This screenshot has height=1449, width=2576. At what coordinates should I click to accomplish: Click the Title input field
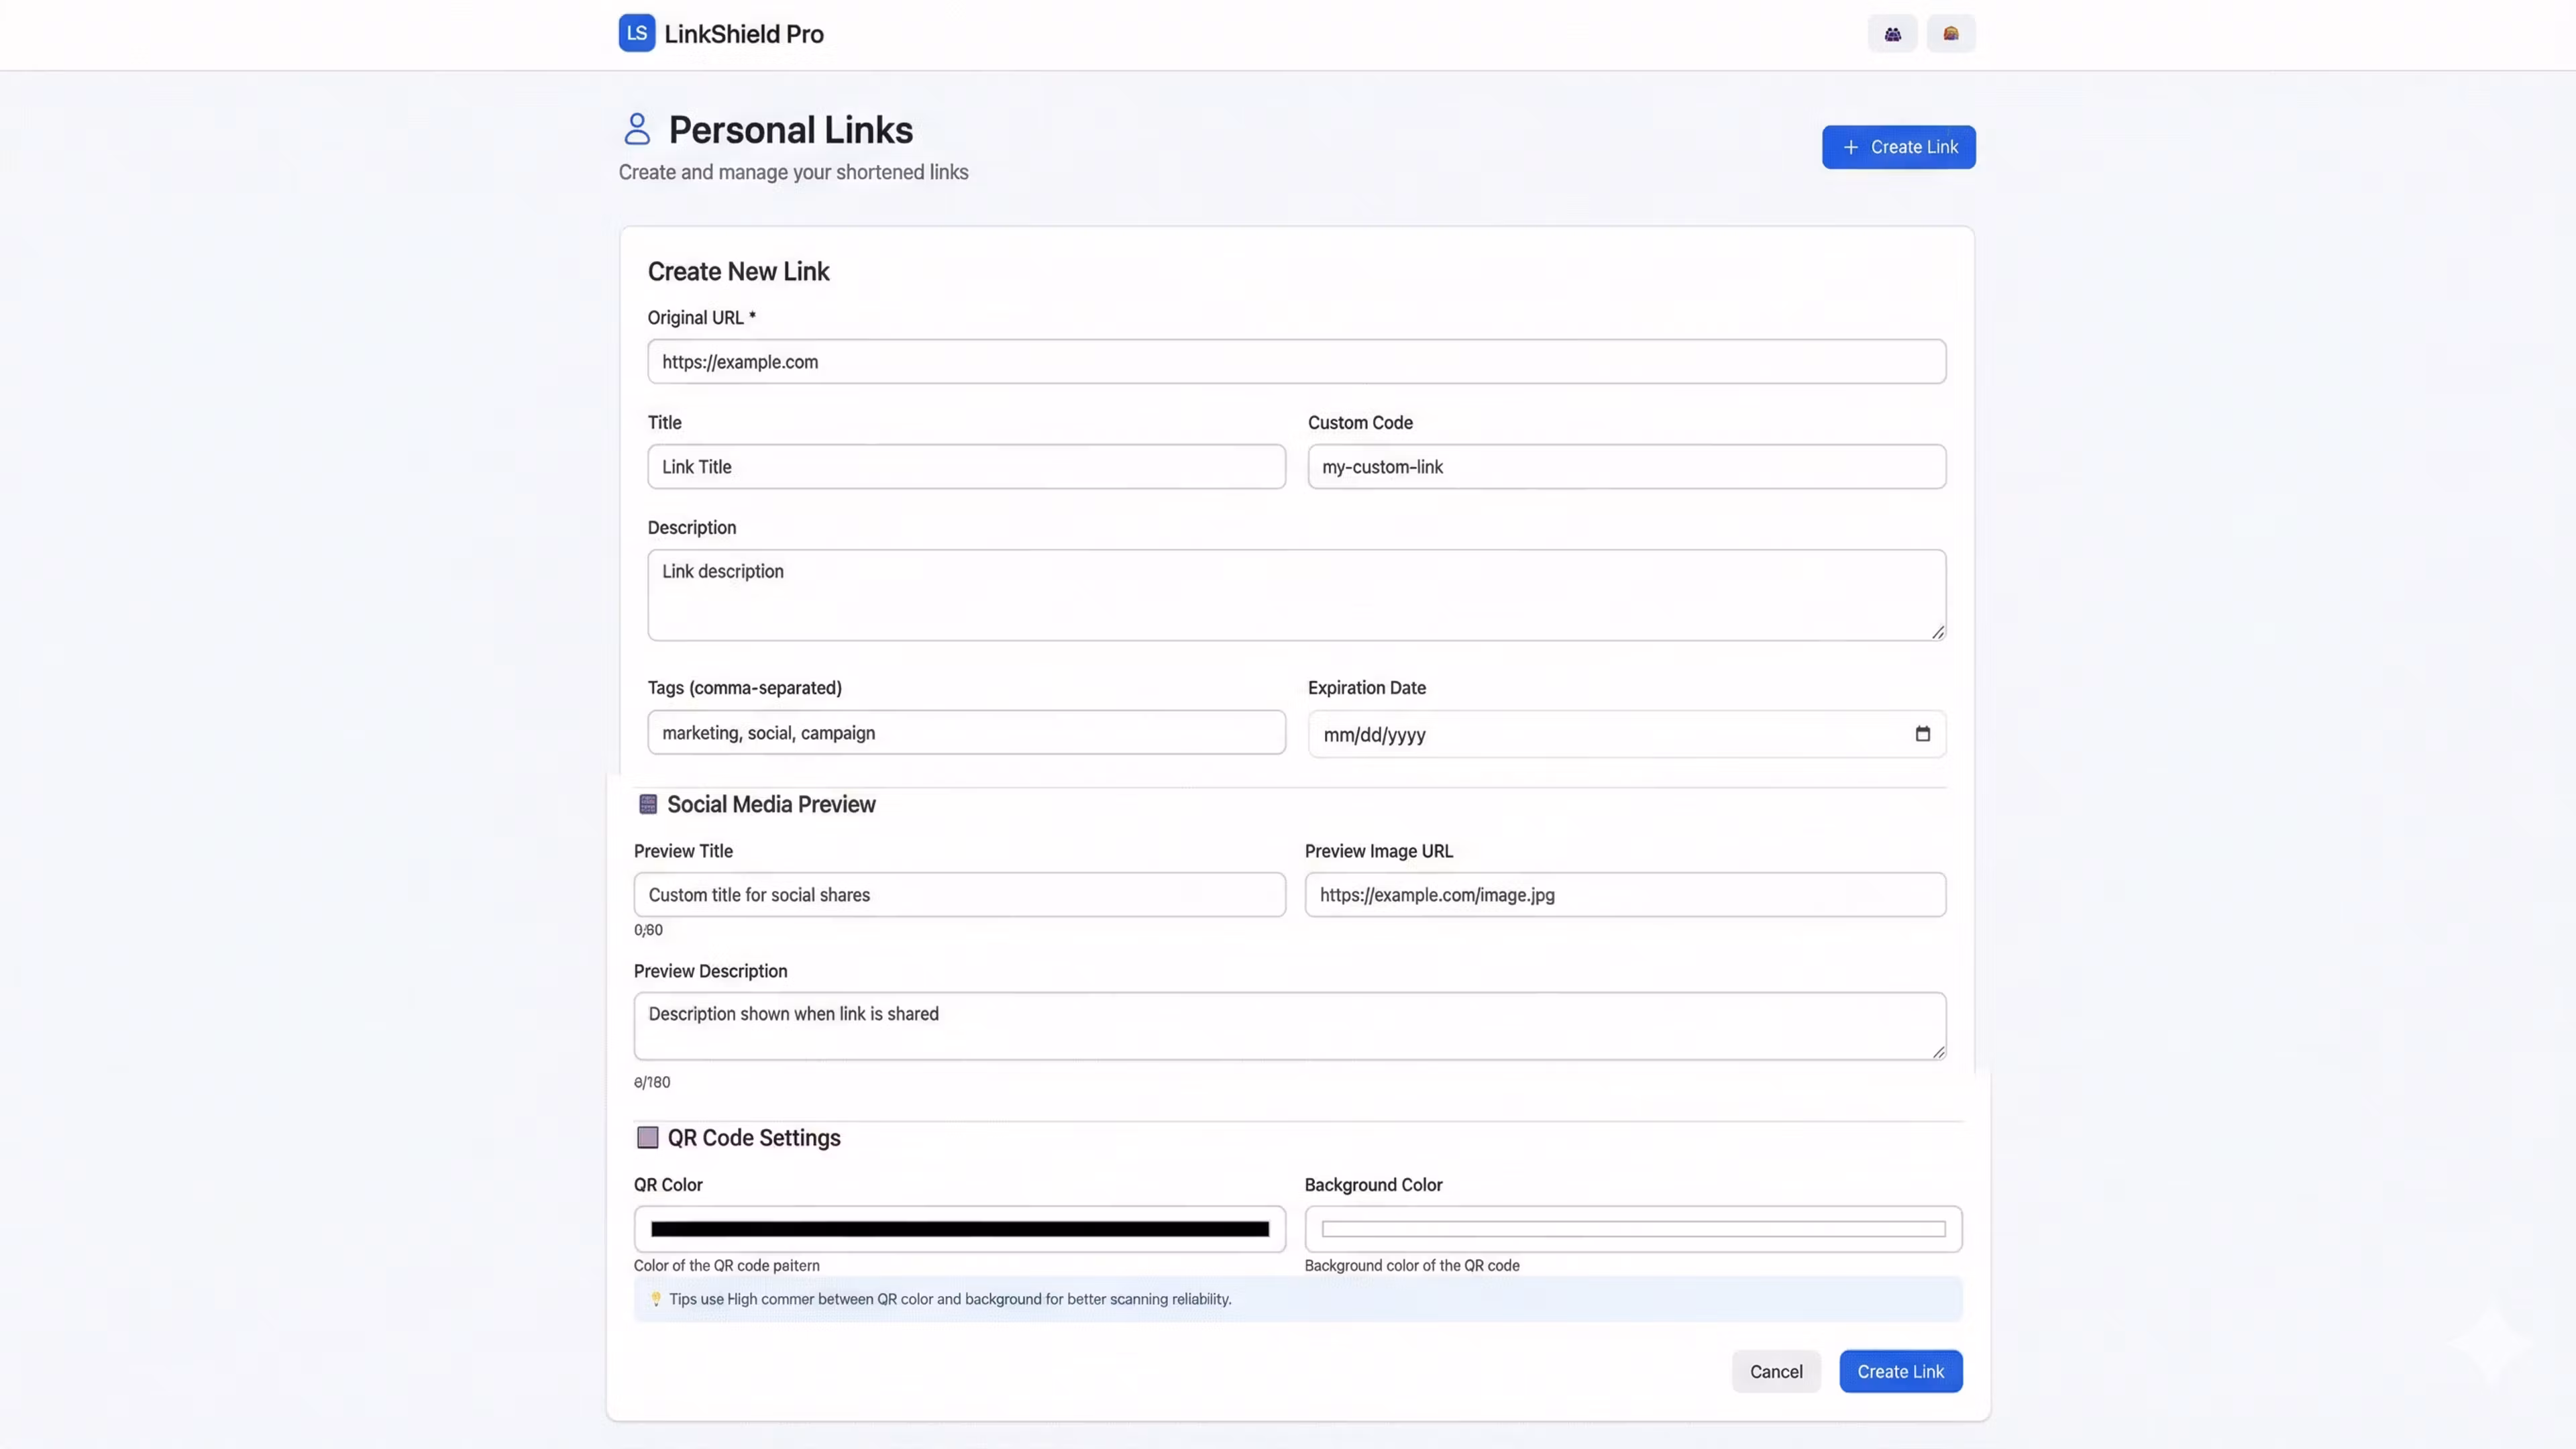[966, 467]
